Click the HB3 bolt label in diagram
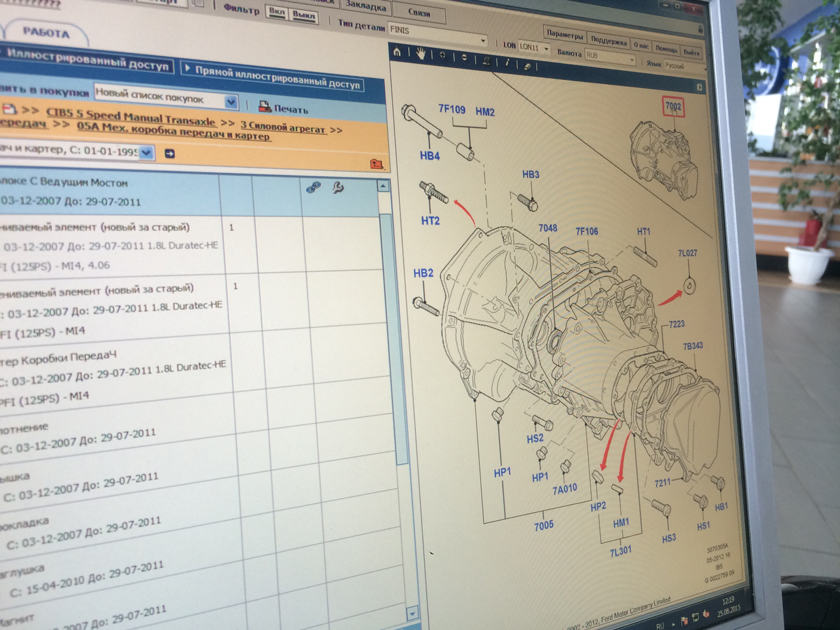Screen dimensions: 840x630 pyautogui.click(x=530, y=175)
